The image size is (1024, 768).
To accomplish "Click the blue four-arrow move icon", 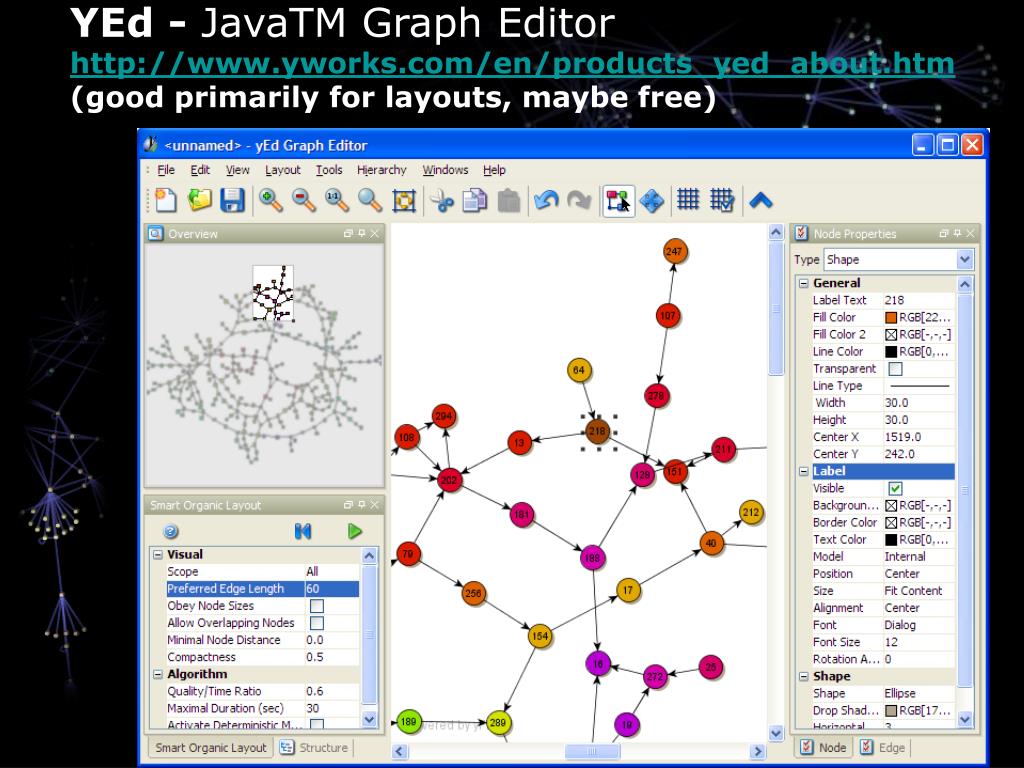I will [651, 200].
